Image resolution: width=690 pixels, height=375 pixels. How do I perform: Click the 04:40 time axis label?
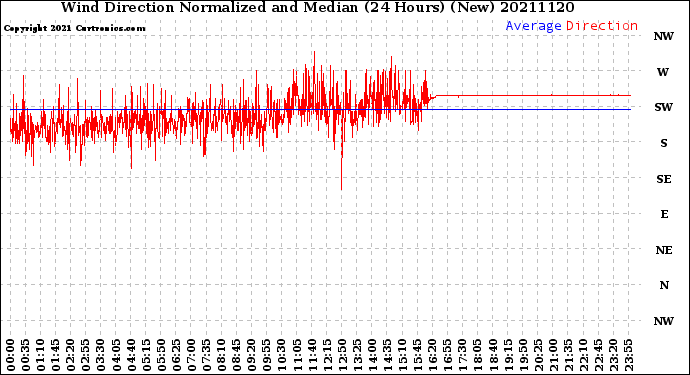click(x=131, y=355)
